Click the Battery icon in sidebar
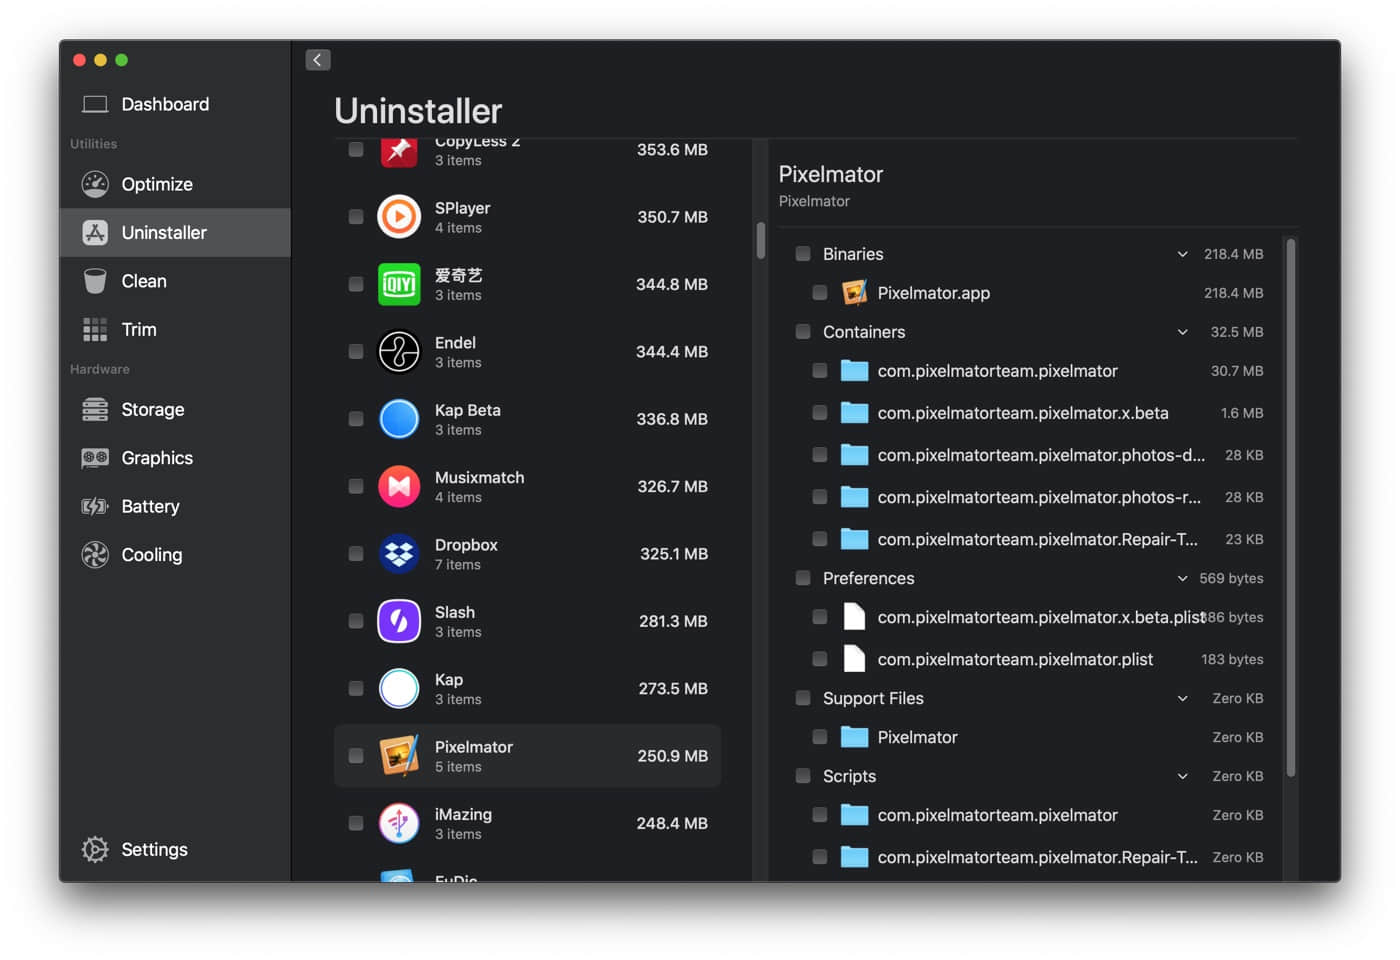This screenshot has width=1400, height=960. pyautogui.click(x=95, y=506)
